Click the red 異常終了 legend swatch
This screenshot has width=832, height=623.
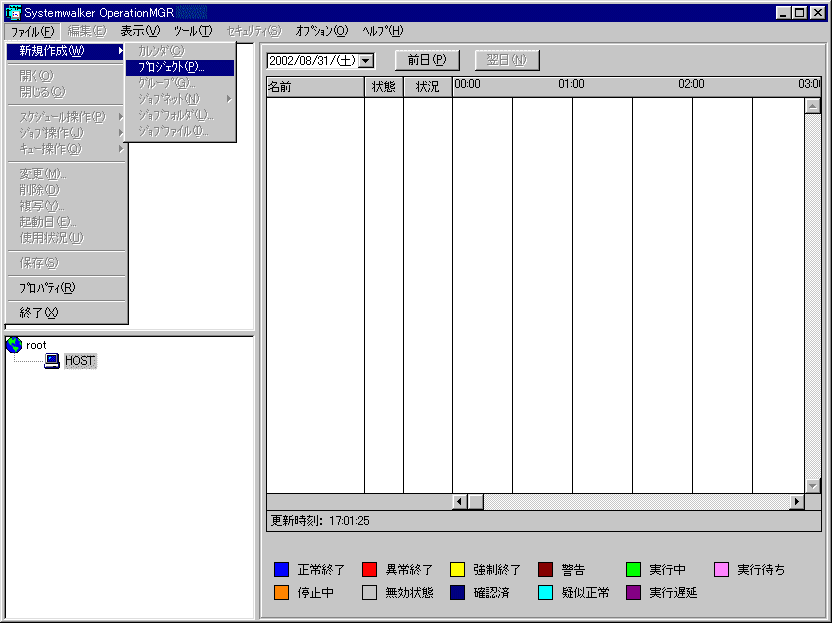(x=369, y=569)
